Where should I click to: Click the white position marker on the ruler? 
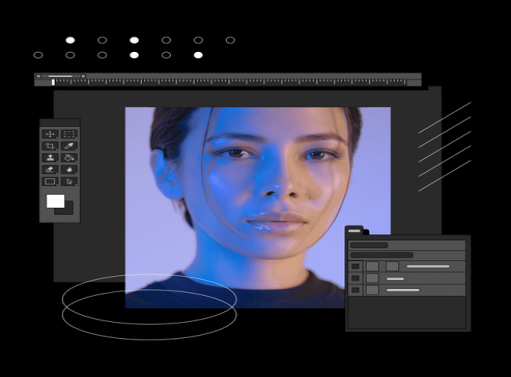point(53,82)
